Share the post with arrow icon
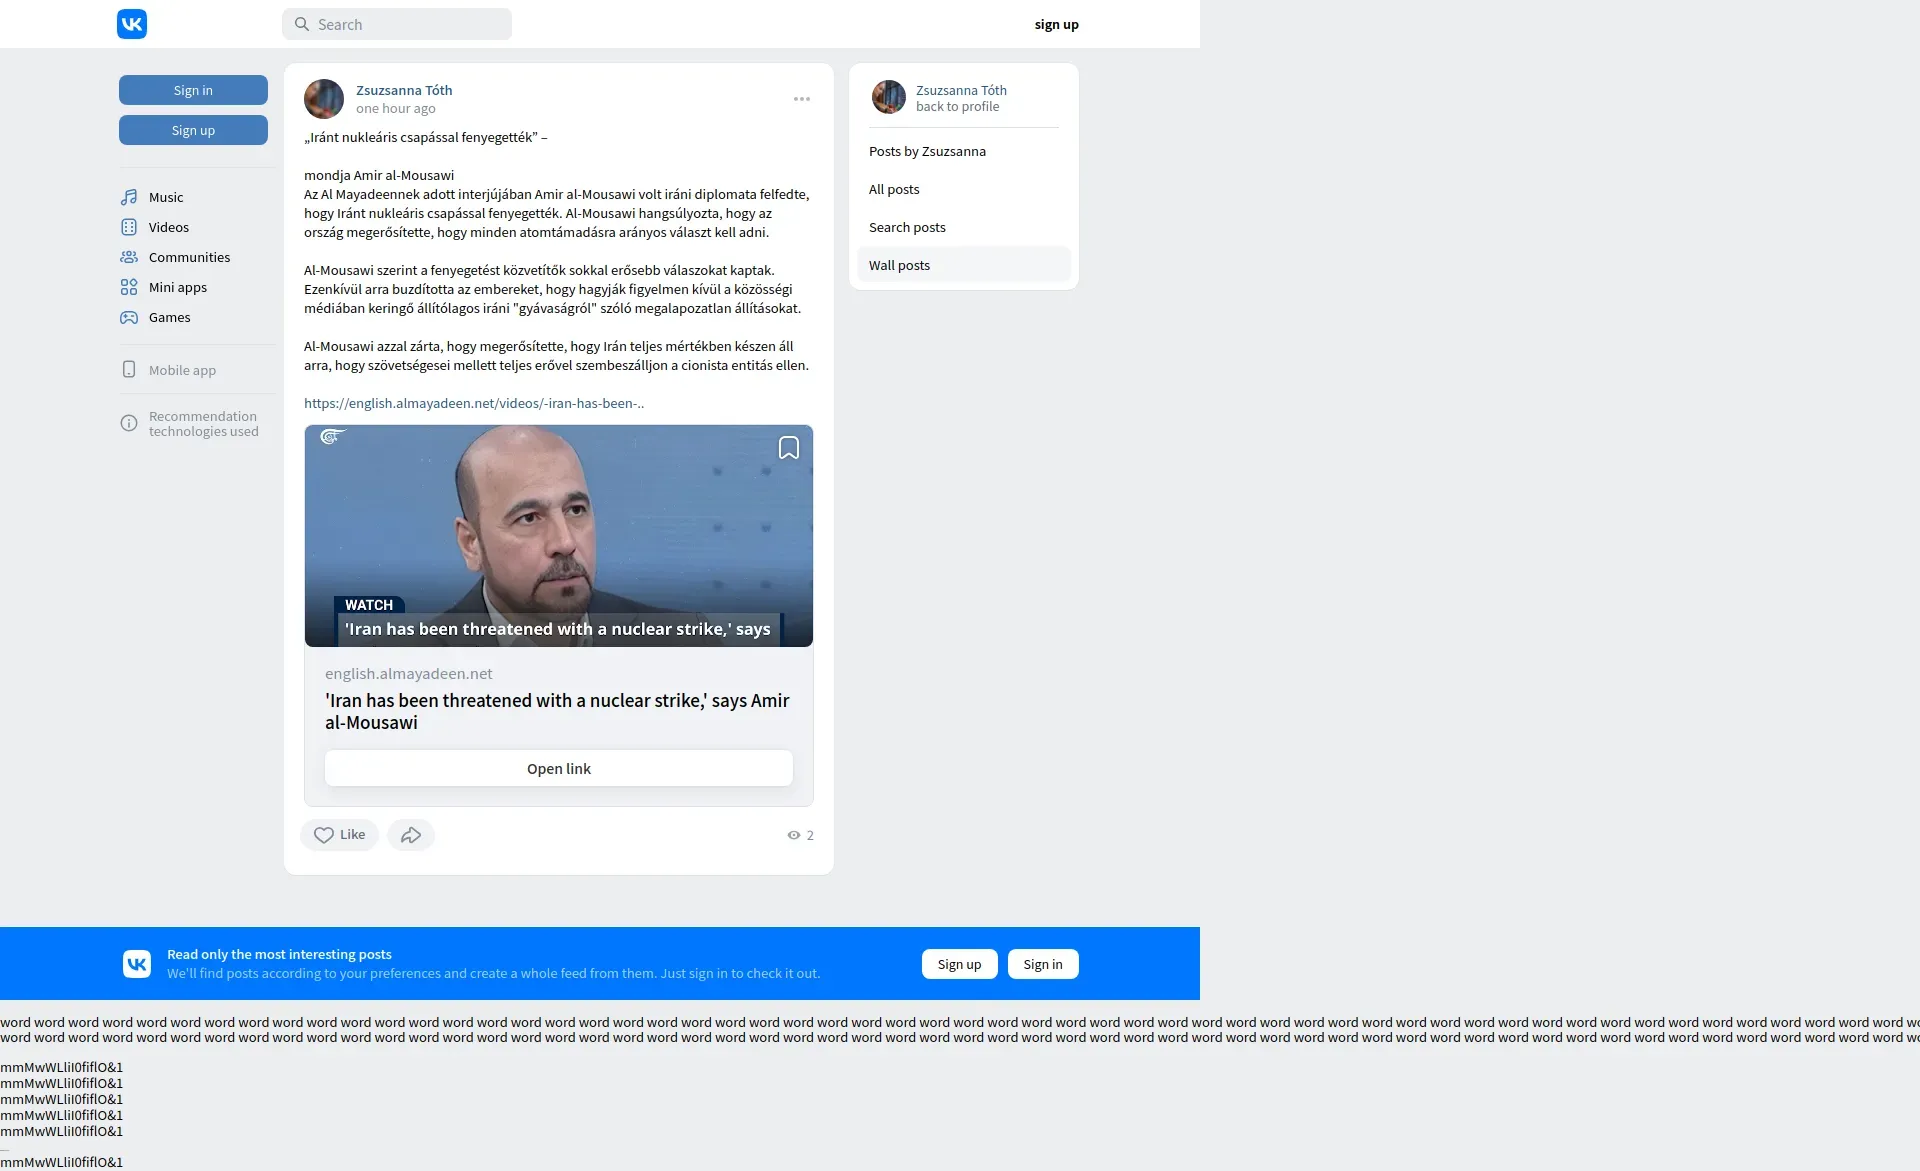The width and height of the screenshot is (1920, 1171). (x=411, y=835)
